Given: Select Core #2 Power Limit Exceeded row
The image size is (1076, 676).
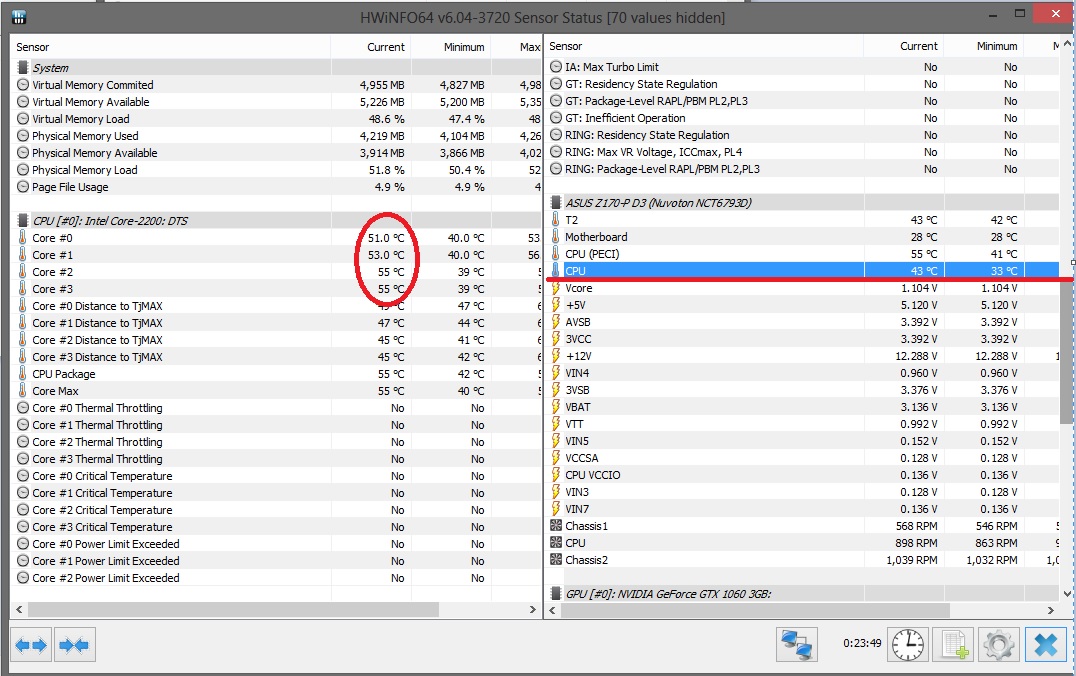Looking at the screenshot, I should [x=277, y=578].
